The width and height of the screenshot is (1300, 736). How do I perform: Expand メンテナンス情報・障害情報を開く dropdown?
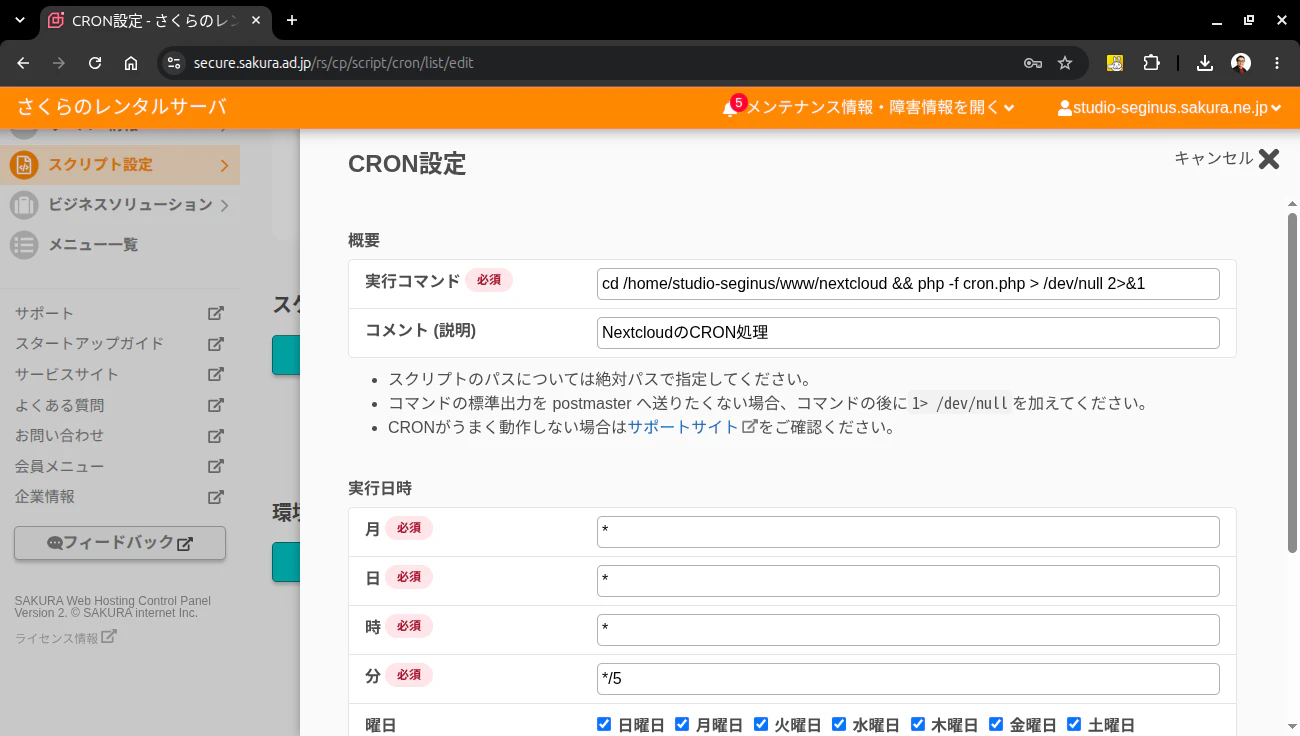tap(881, 107)
